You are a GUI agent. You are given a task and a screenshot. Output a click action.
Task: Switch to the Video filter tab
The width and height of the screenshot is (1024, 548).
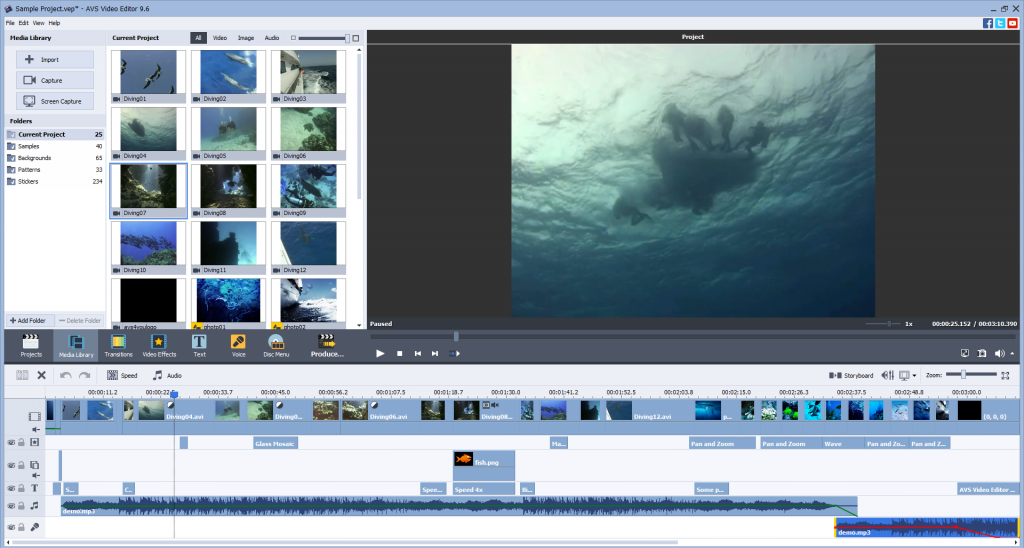(220, 38)
